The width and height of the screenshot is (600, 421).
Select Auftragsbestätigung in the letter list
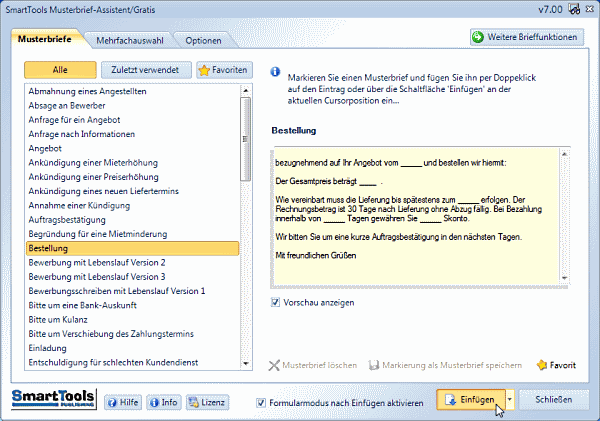point(67,220)
